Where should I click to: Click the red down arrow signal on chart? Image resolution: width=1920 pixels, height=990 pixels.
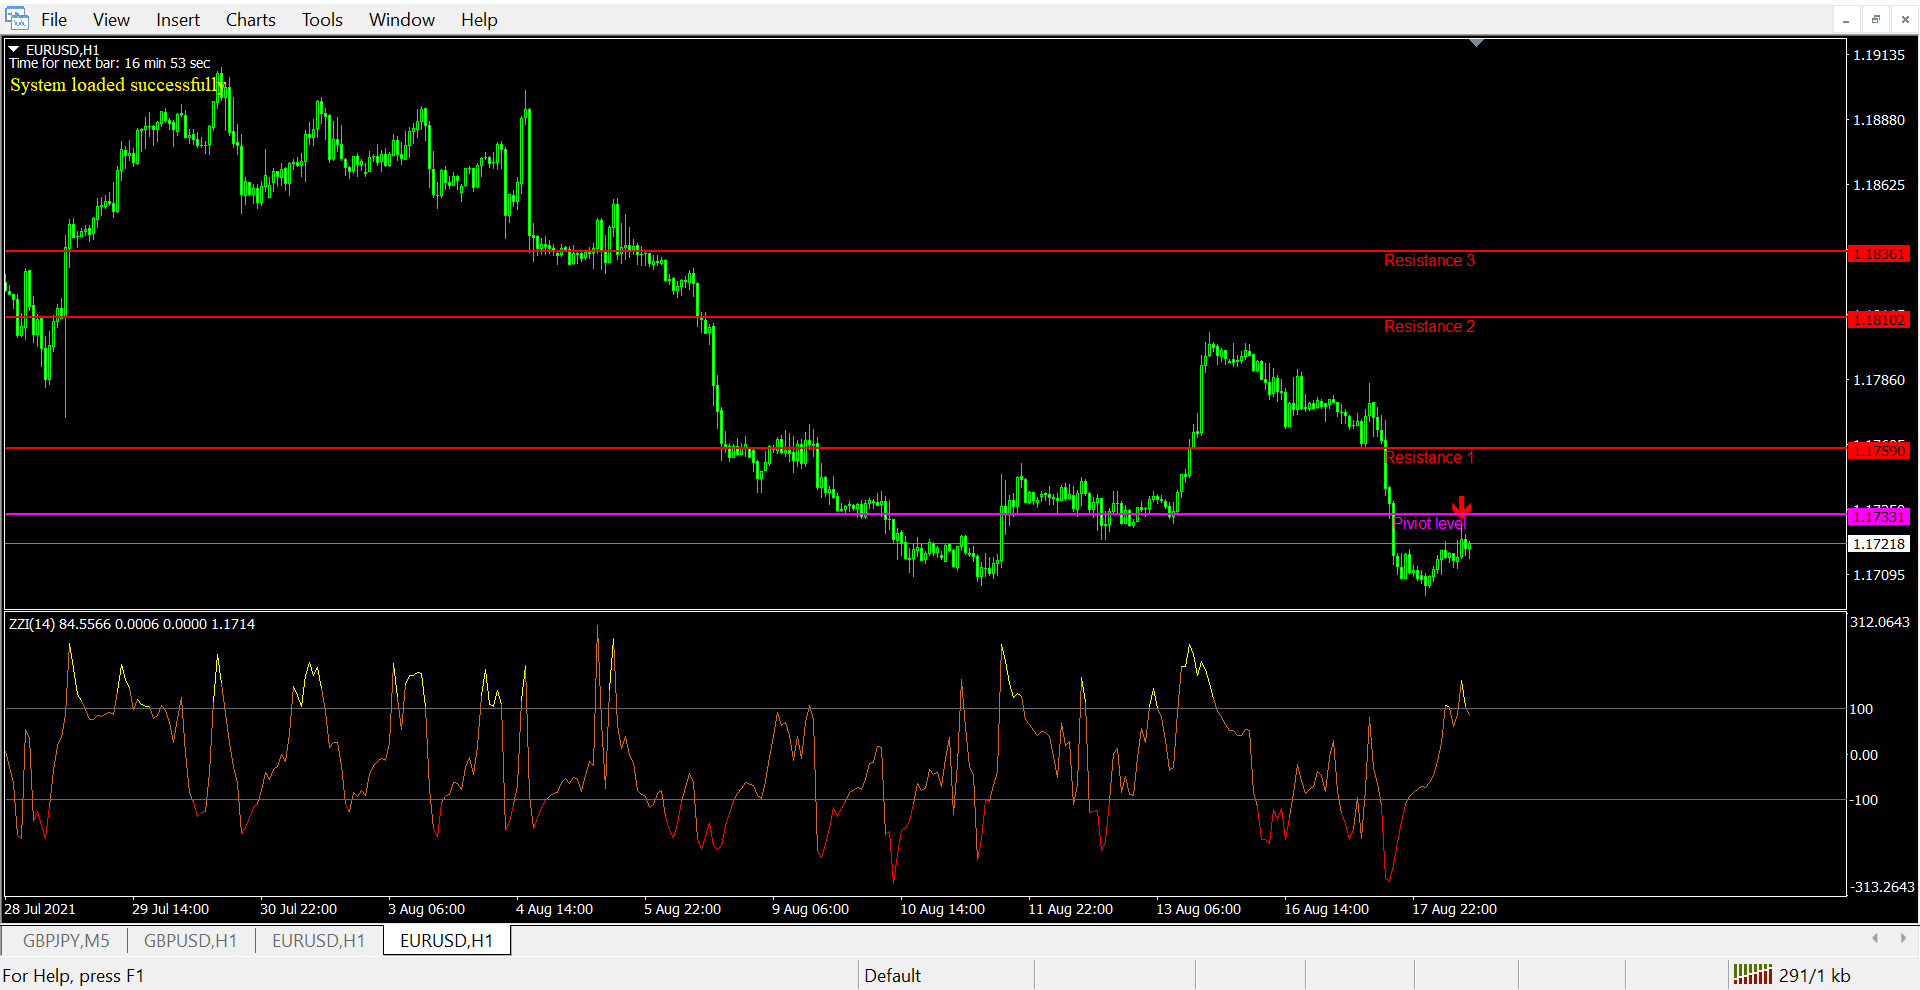pos(1461,507)
